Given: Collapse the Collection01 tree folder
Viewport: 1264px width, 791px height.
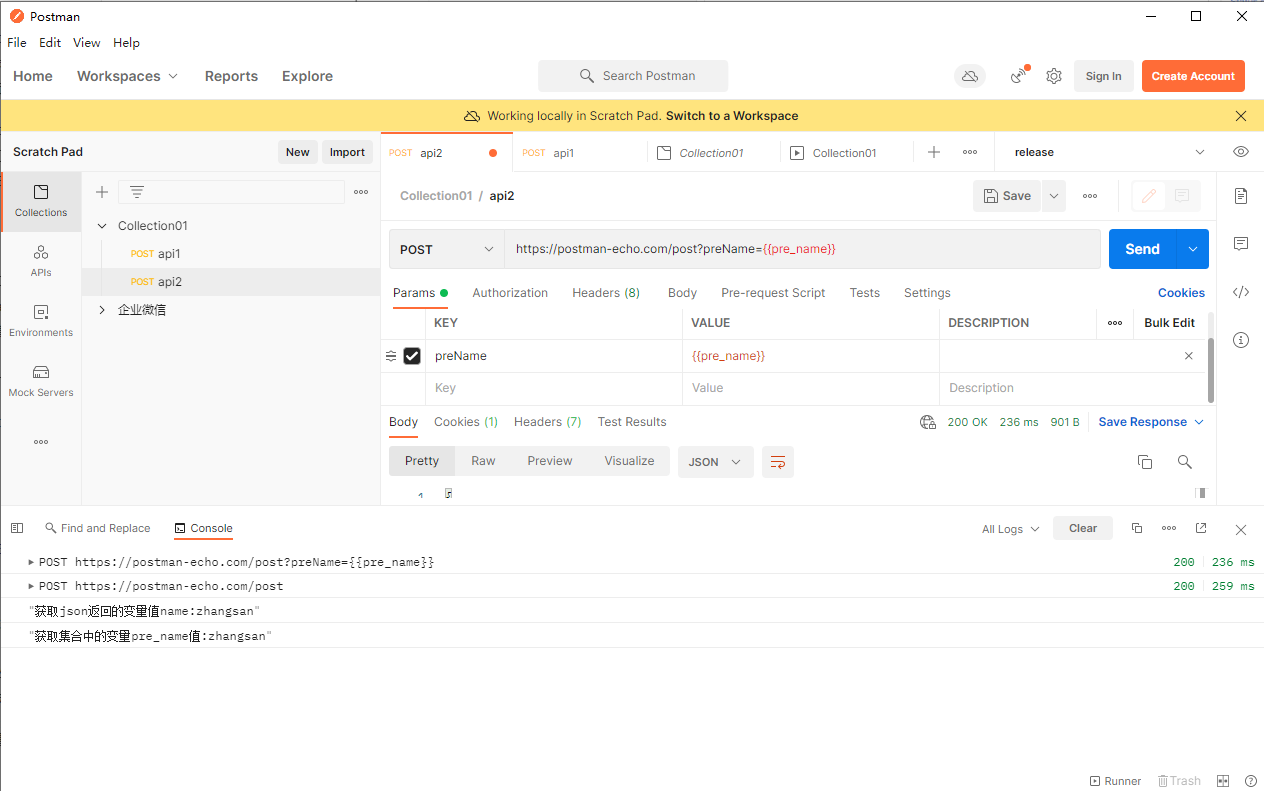Looking at the screenshot, I should click(x=102, y=226).
